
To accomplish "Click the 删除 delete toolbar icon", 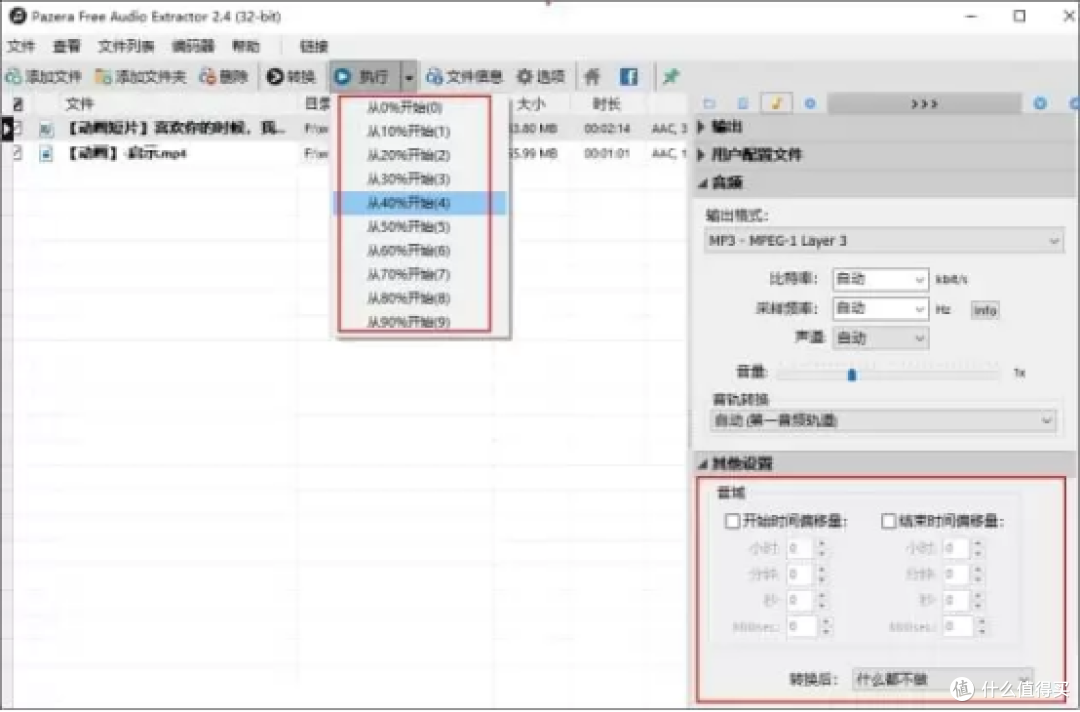I will tap(207, 76).
